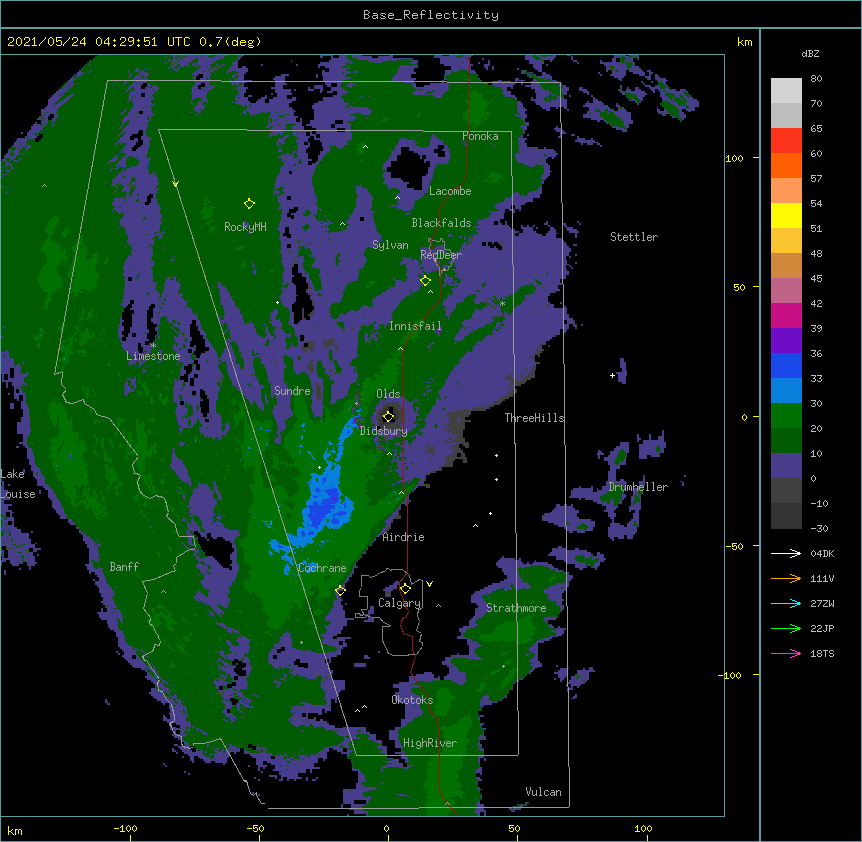The width and height of the screenshot is (862, 842).
Task: Click the white arrow beside 04DK
Action: (786, 553)
